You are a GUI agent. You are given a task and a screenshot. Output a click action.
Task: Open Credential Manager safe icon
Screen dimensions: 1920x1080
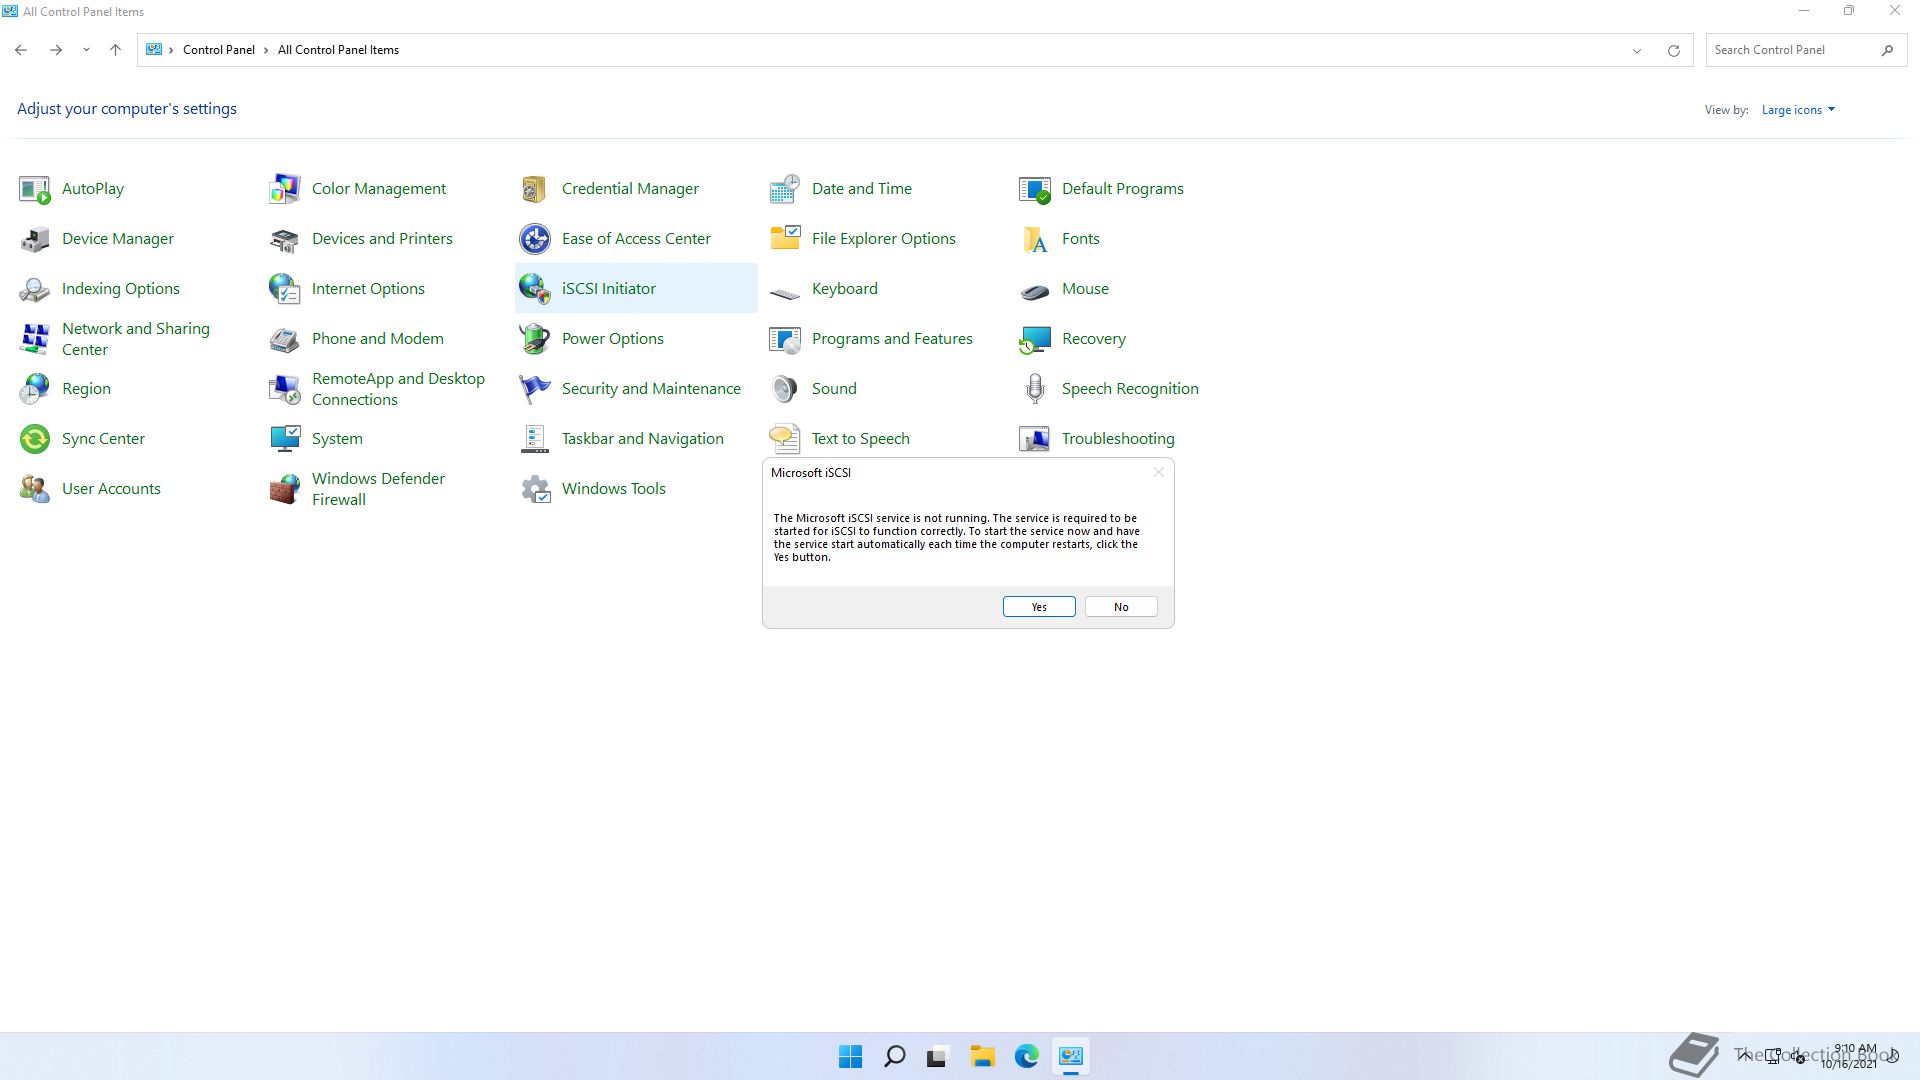(x=534, y=189)
